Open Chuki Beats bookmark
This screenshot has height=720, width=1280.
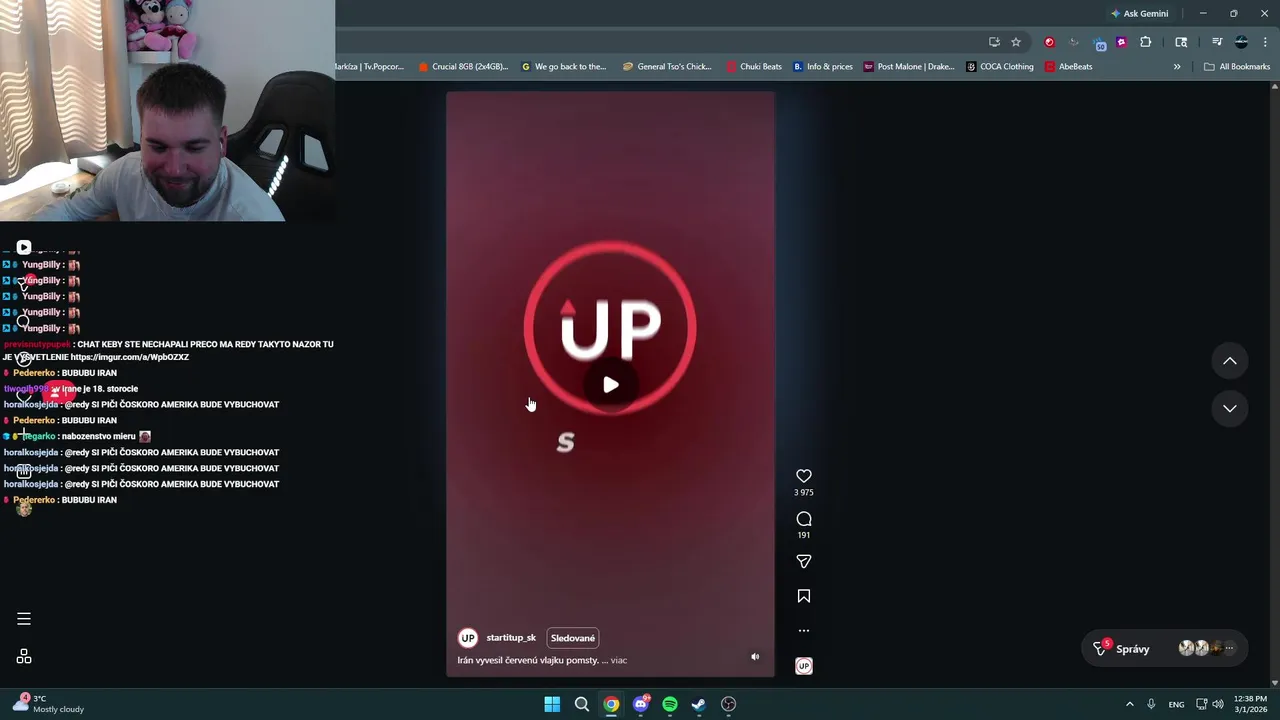pyautogui.click(x=754, y=67)
